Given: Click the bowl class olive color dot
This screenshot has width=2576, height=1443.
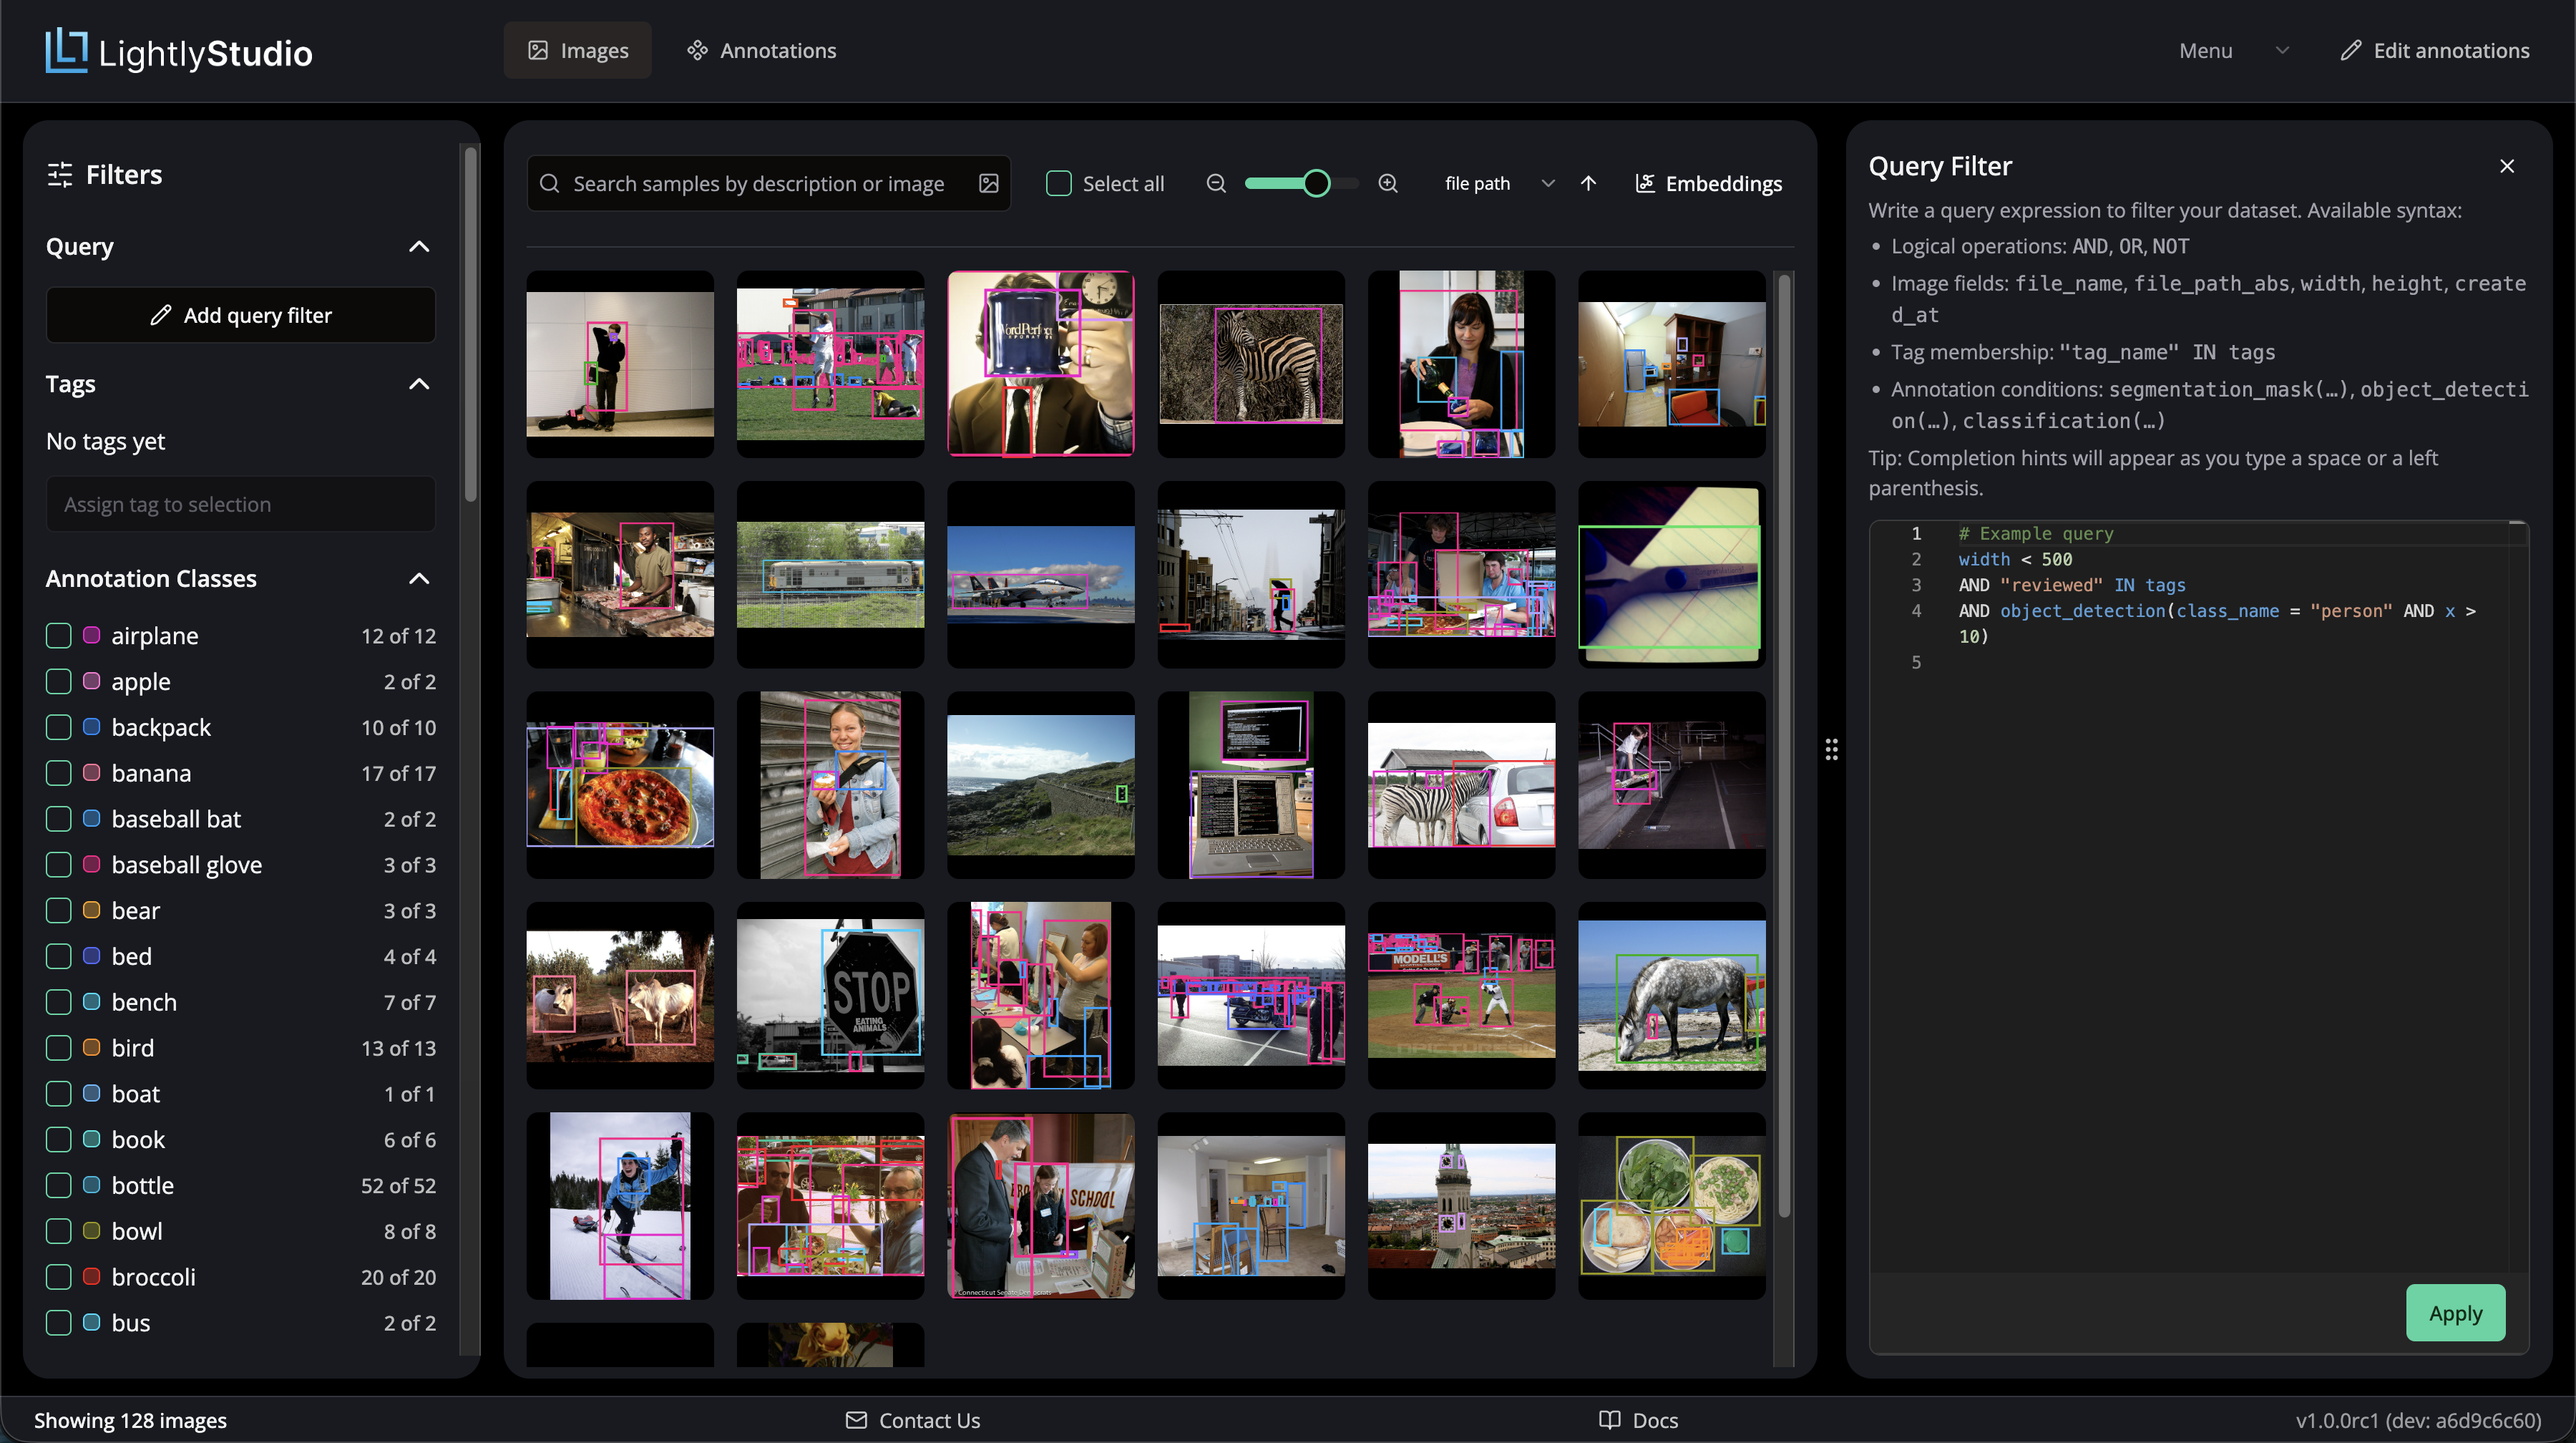Looking at the screenshot, I should tap(91, 1230).
